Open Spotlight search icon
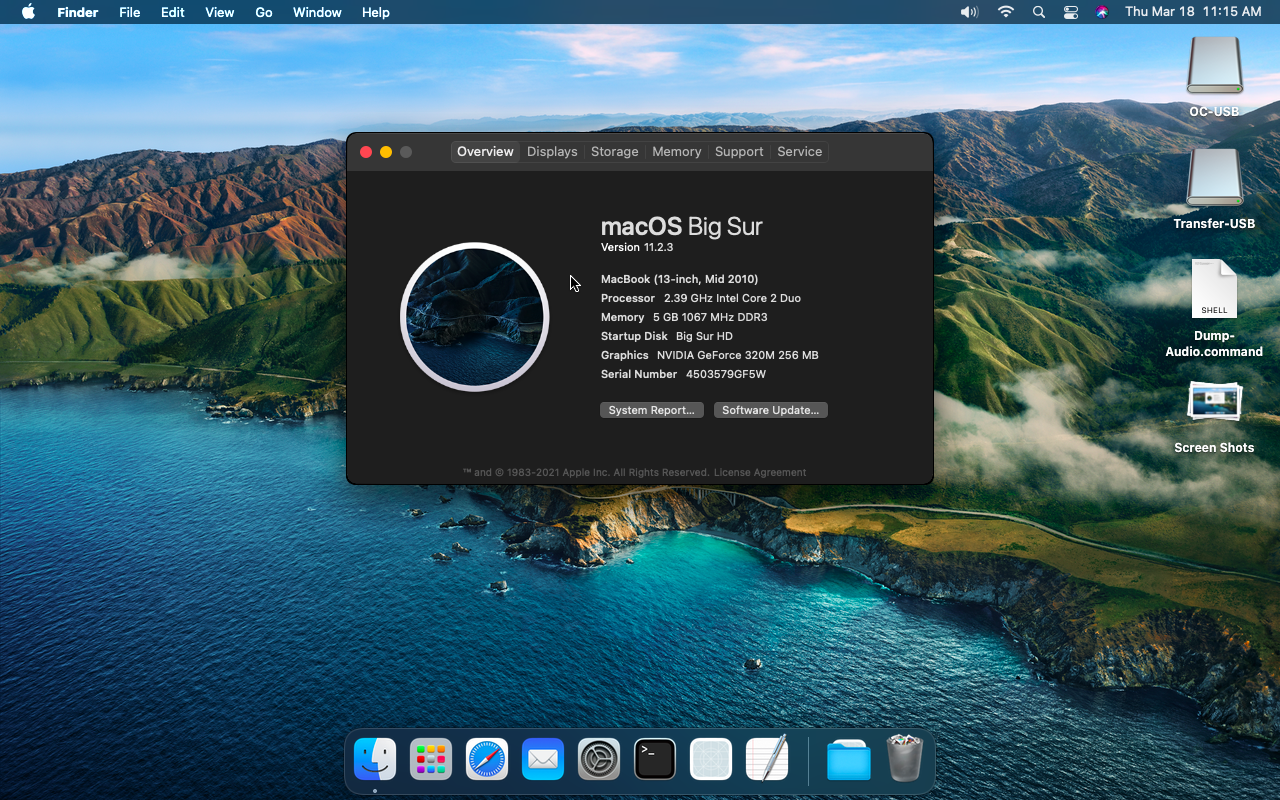This screenshot has width=1280, height=800. tap(1039, 12)
